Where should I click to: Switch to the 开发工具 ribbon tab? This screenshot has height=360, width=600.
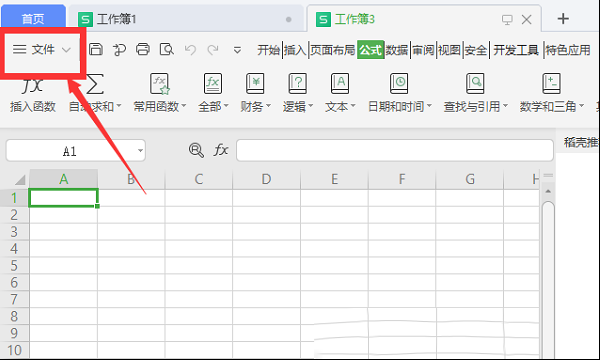515,50
